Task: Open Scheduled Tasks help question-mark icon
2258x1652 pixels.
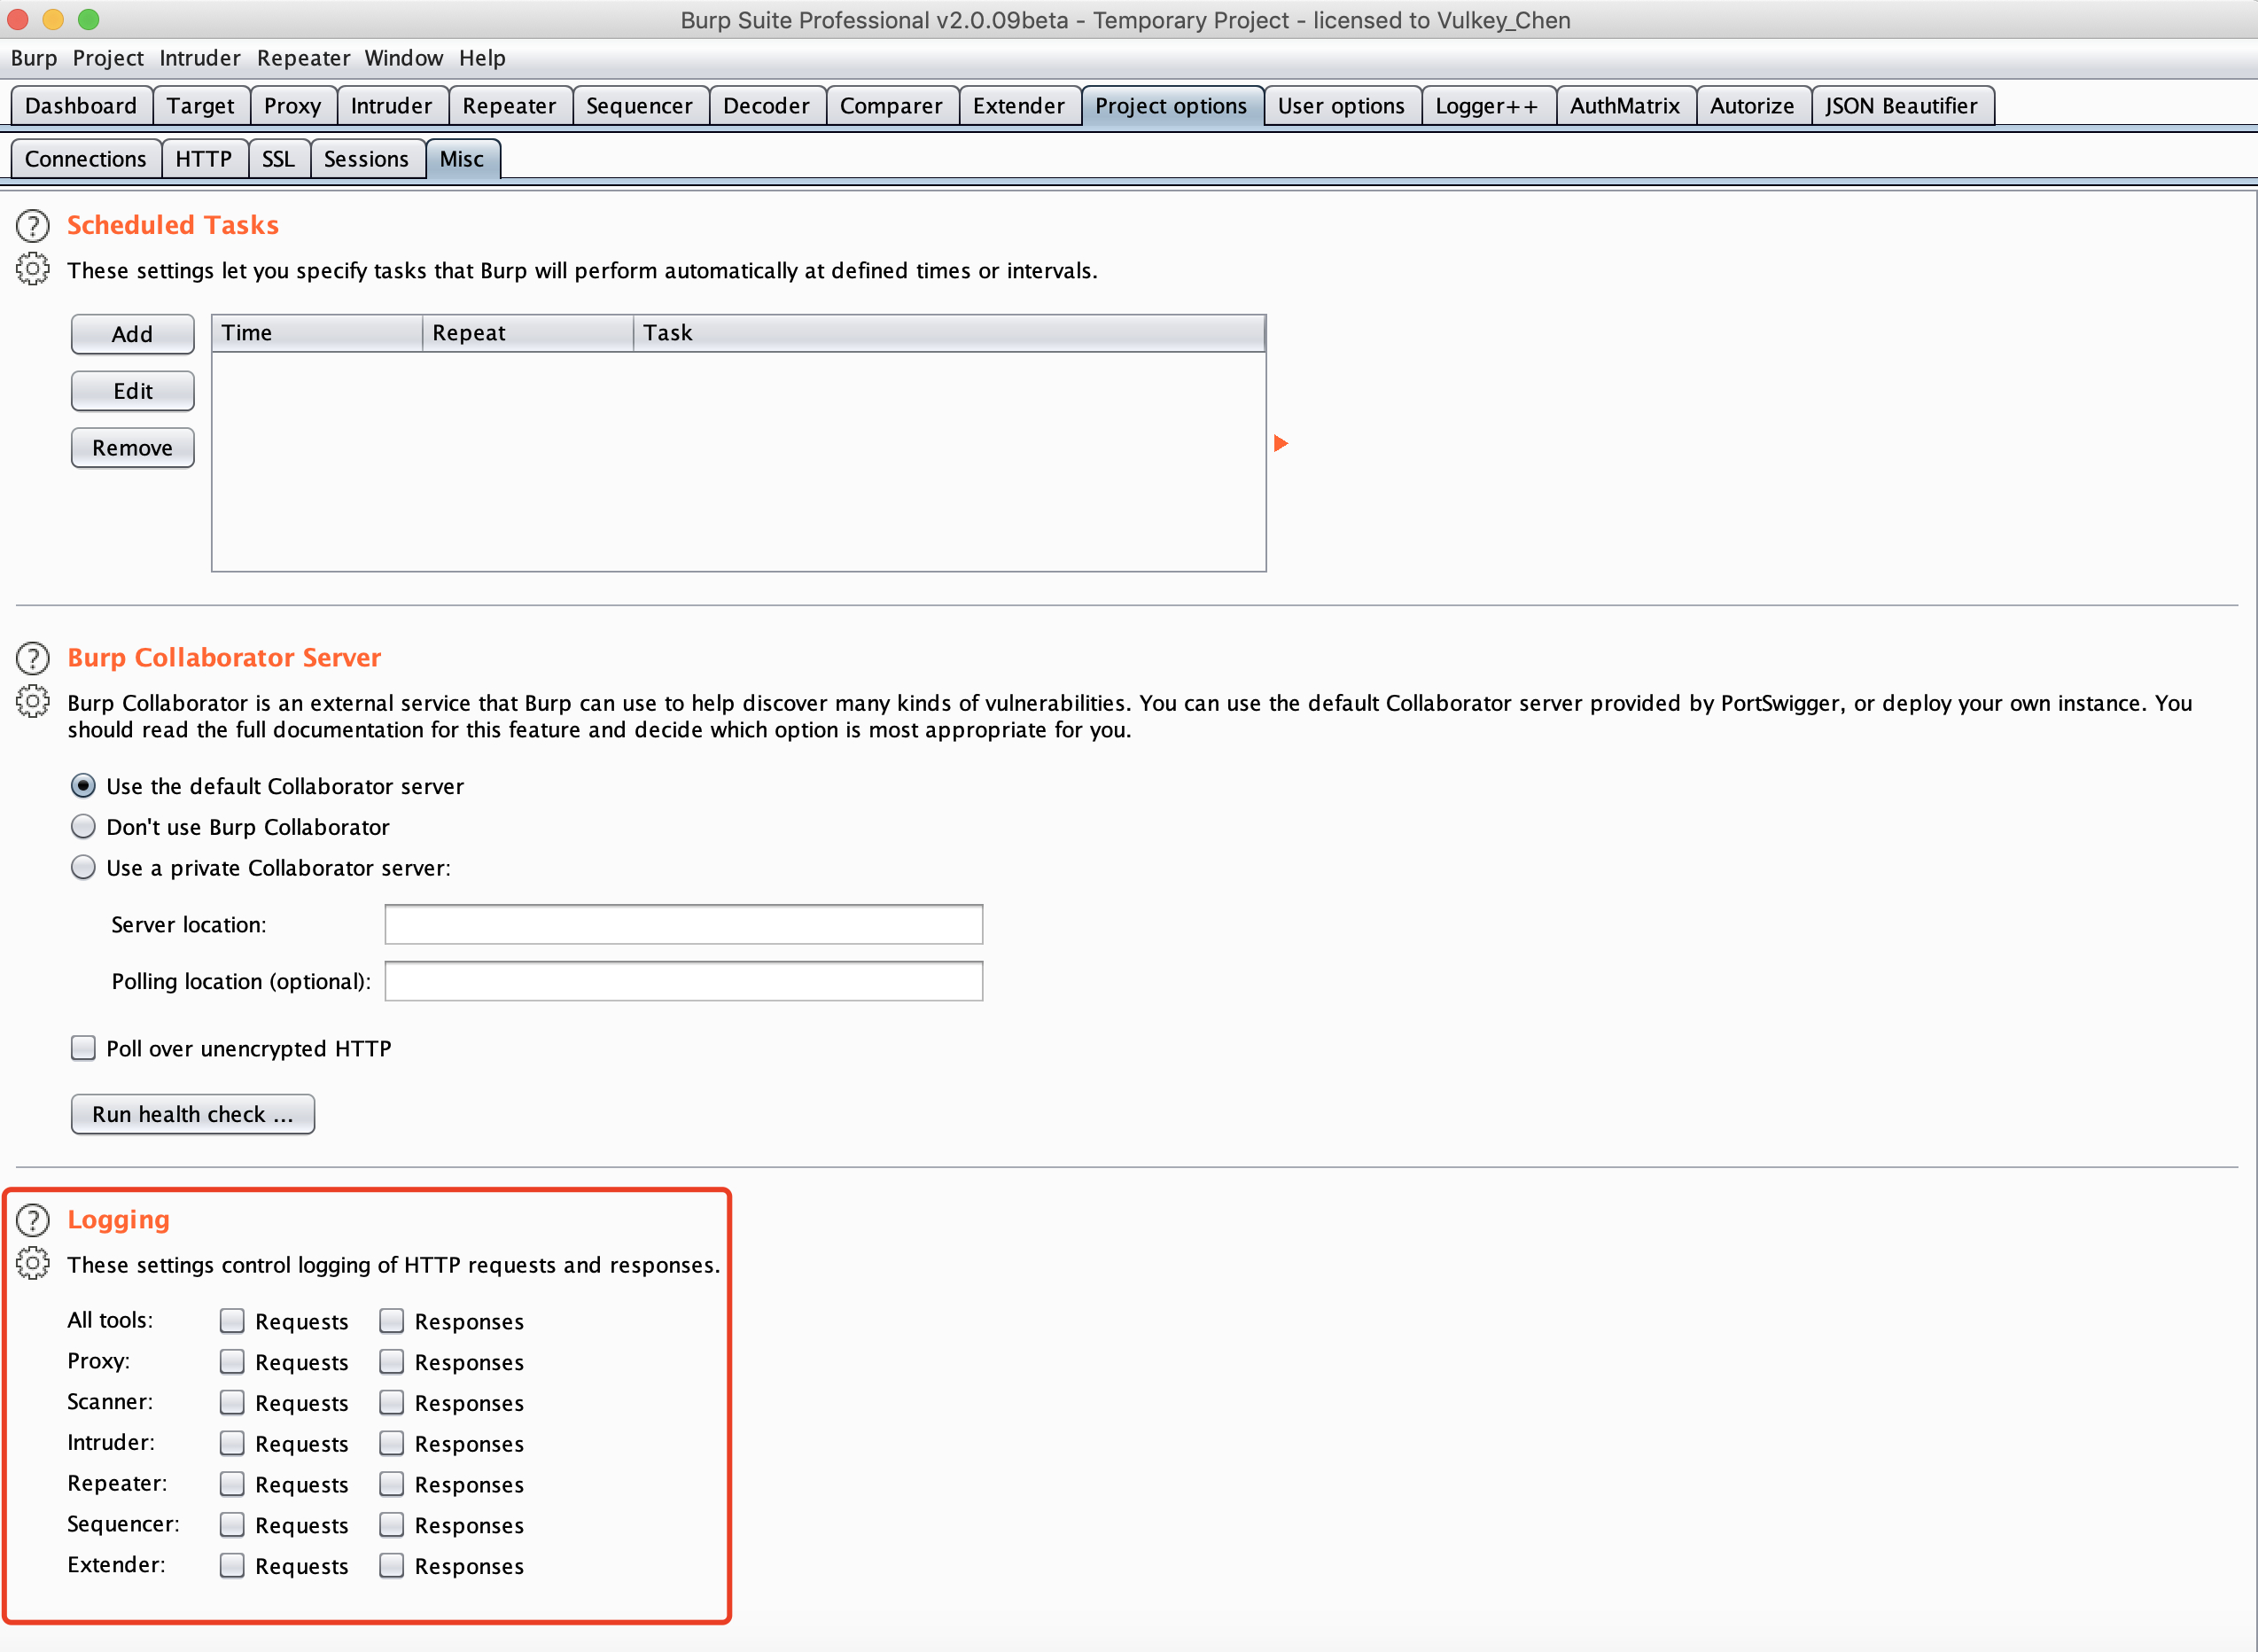Action: coord(33,226)
